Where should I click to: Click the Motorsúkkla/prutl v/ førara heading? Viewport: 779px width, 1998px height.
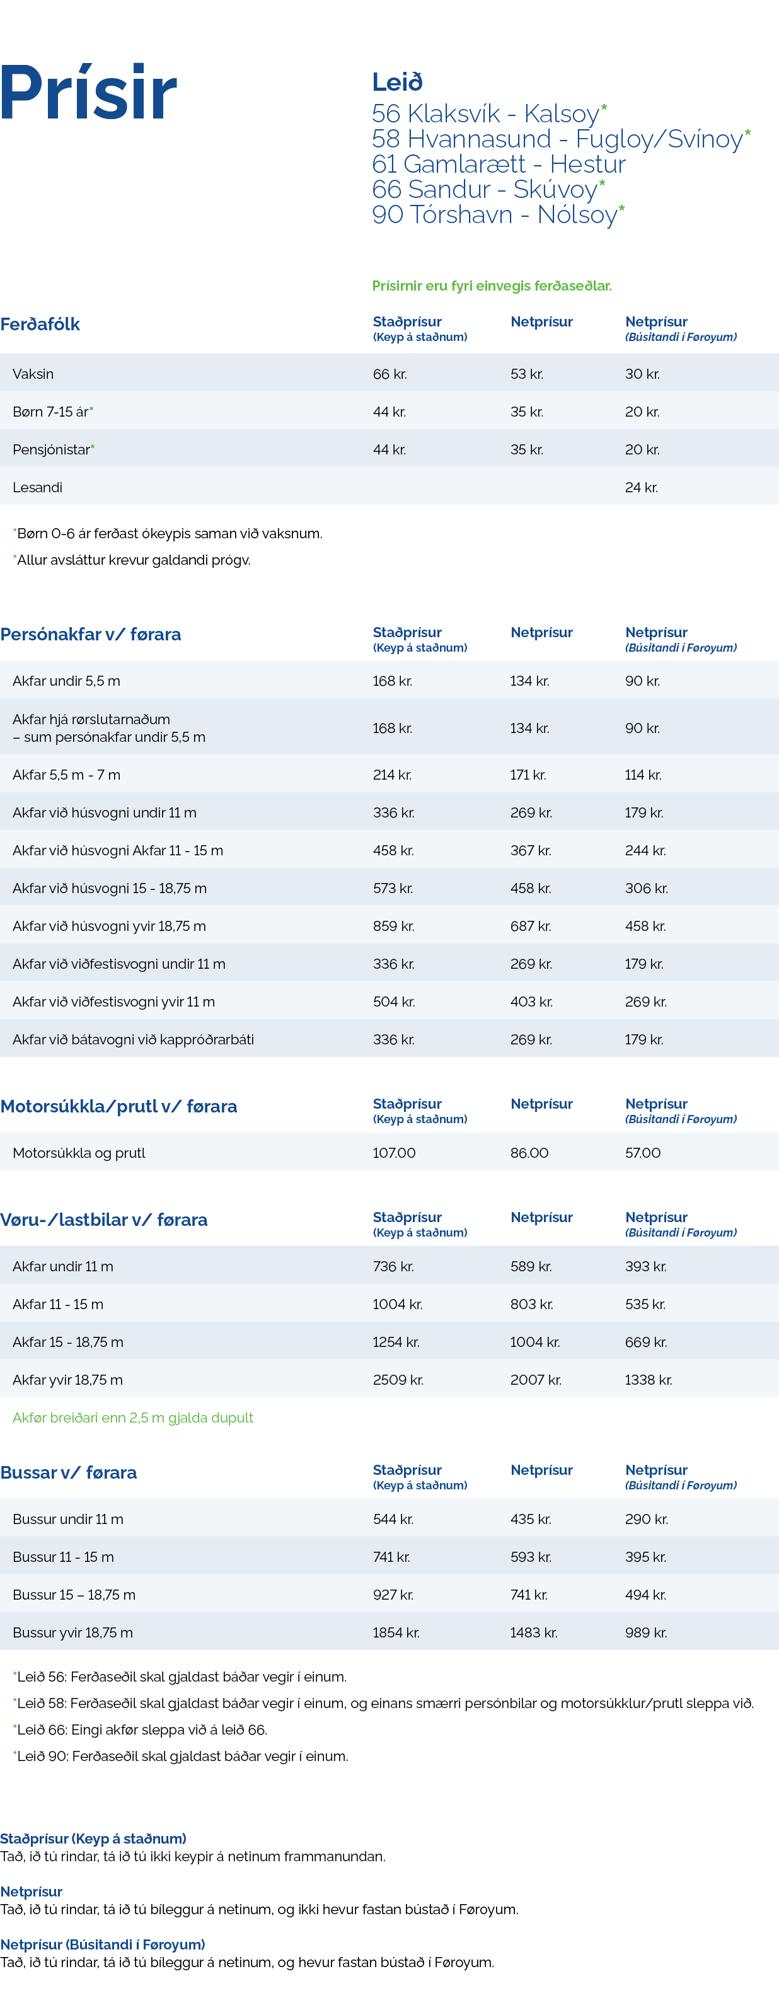(119, 1106)
